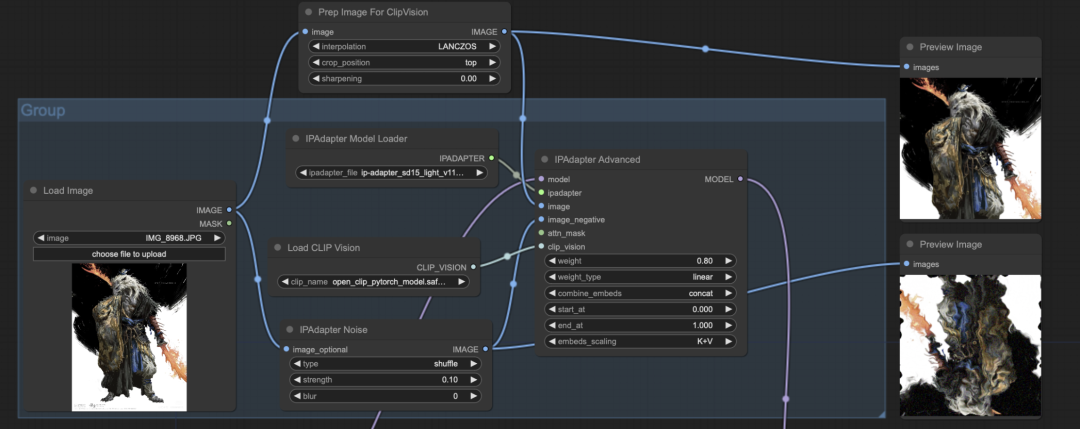Select next image file with right arrow
The height and width of the screenshot is (429, 1080).
coord(218,238)
